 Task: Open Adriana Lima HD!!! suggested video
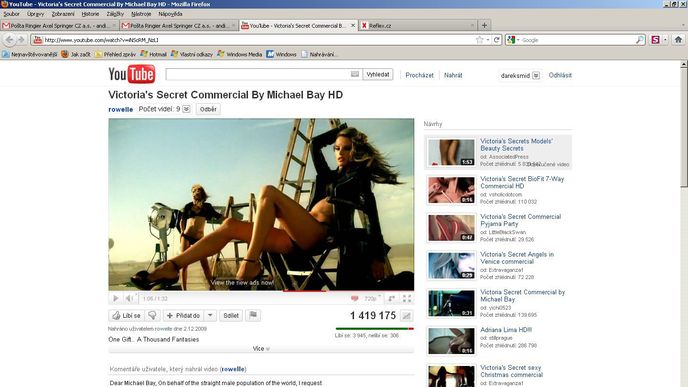coord(506,330)
